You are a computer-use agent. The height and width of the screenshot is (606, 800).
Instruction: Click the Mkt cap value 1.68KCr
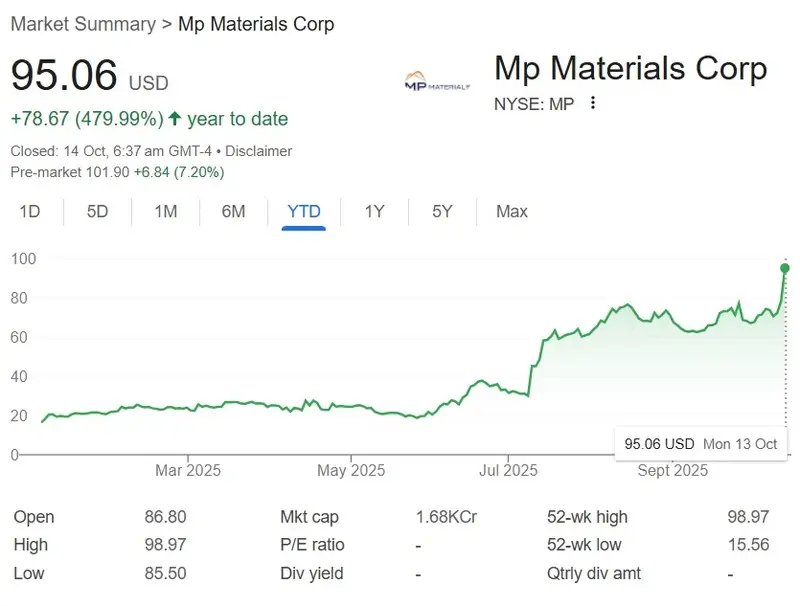[443, 517]
